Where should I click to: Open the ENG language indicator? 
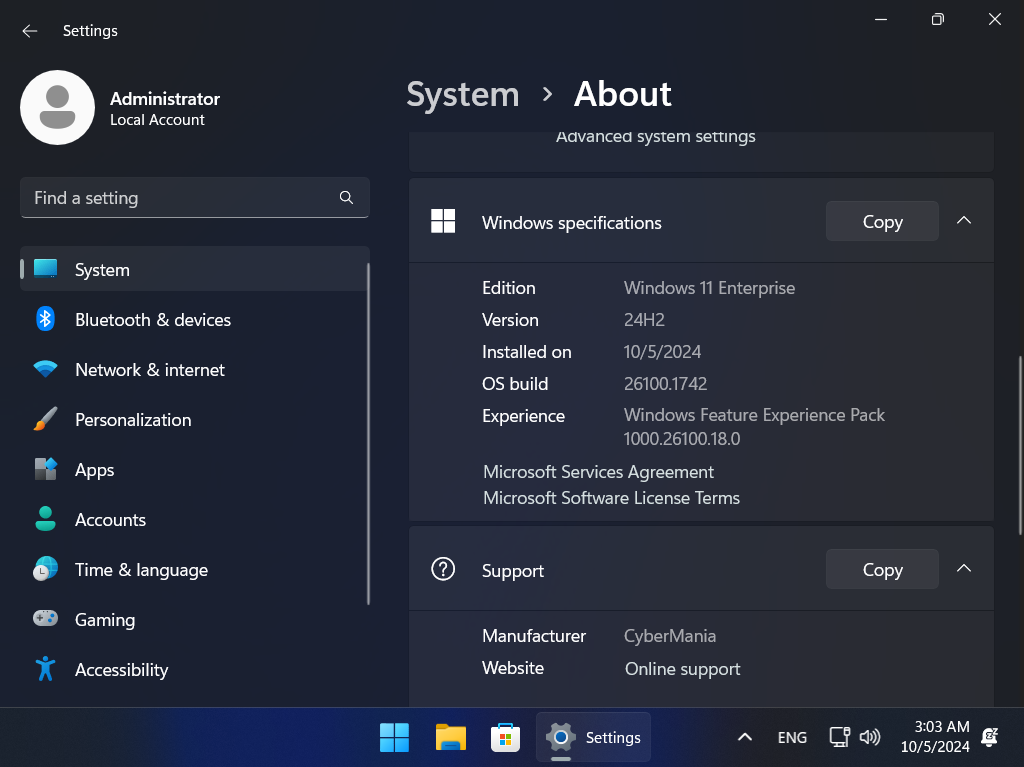click(x=792, y=738)
